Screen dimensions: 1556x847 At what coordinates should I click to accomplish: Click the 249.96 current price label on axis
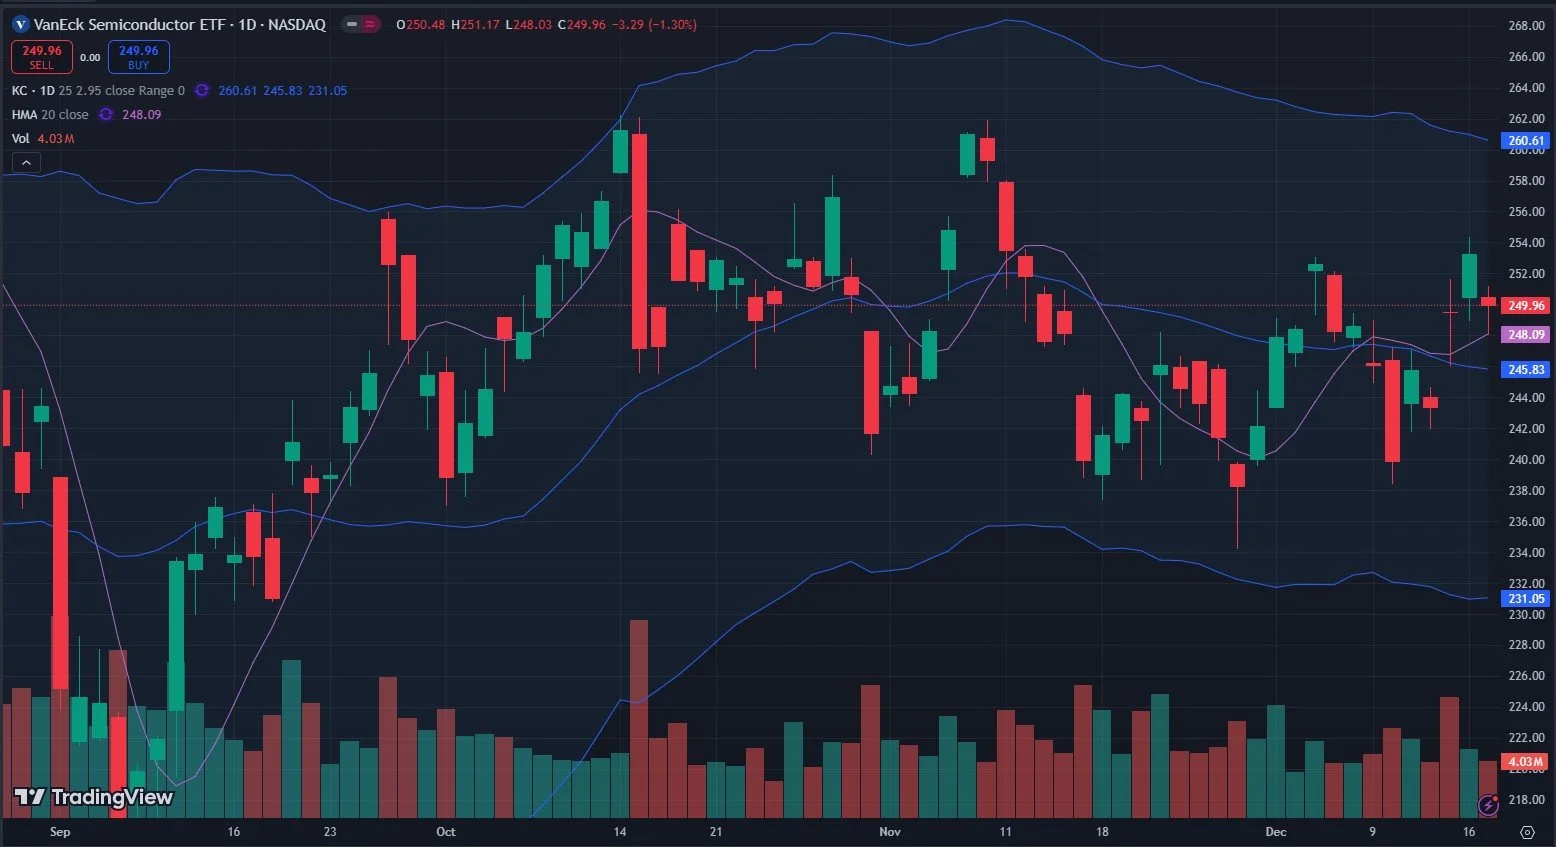1526,305
